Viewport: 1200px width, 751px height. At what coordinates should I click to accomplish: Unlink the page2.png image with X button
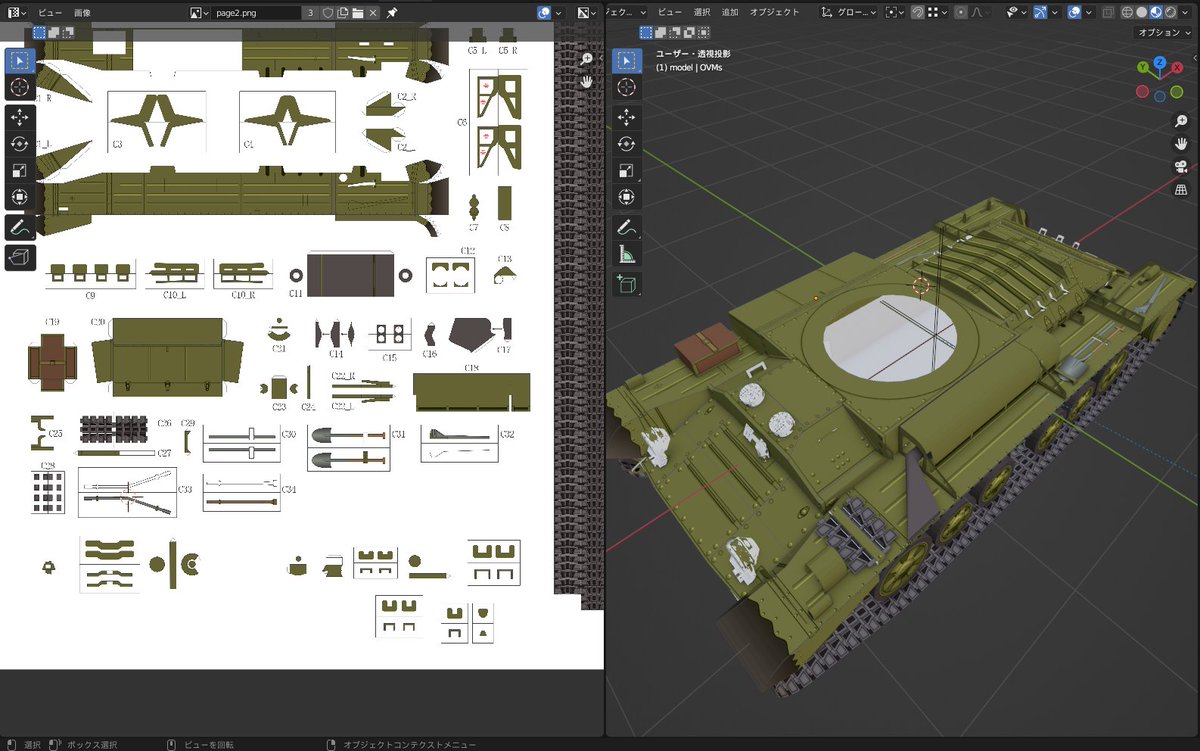click(373, 12)
